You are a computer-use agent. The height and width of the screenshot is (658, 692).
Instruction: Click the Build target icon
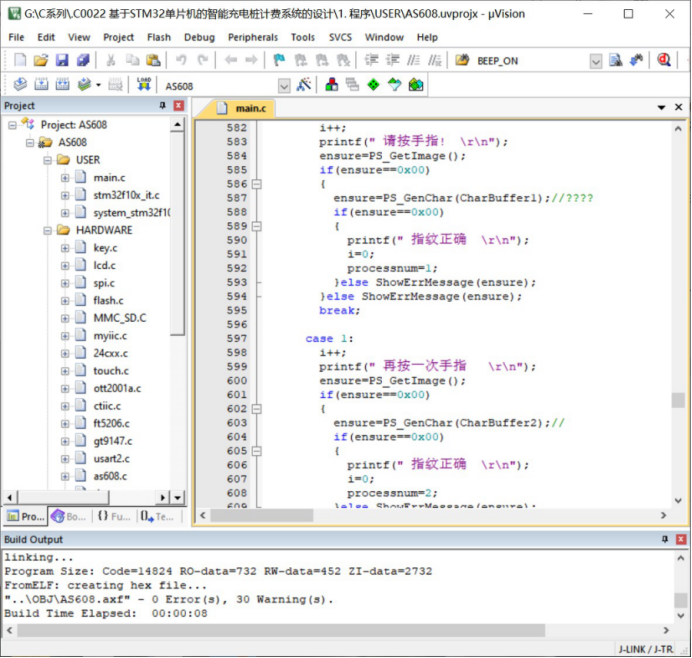coord(41,84)
